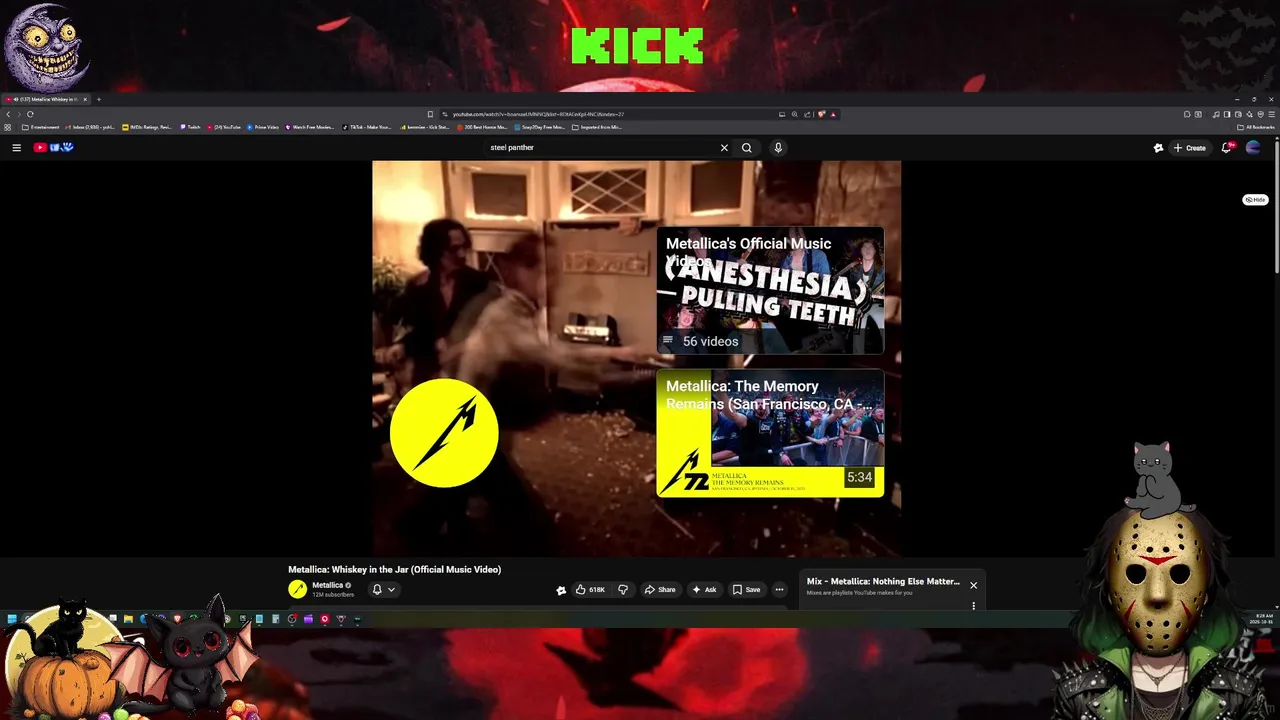This screenshot has height=720, width=1280.
Task: Open the Prime Video bookmark
Action: coord(263,127)
